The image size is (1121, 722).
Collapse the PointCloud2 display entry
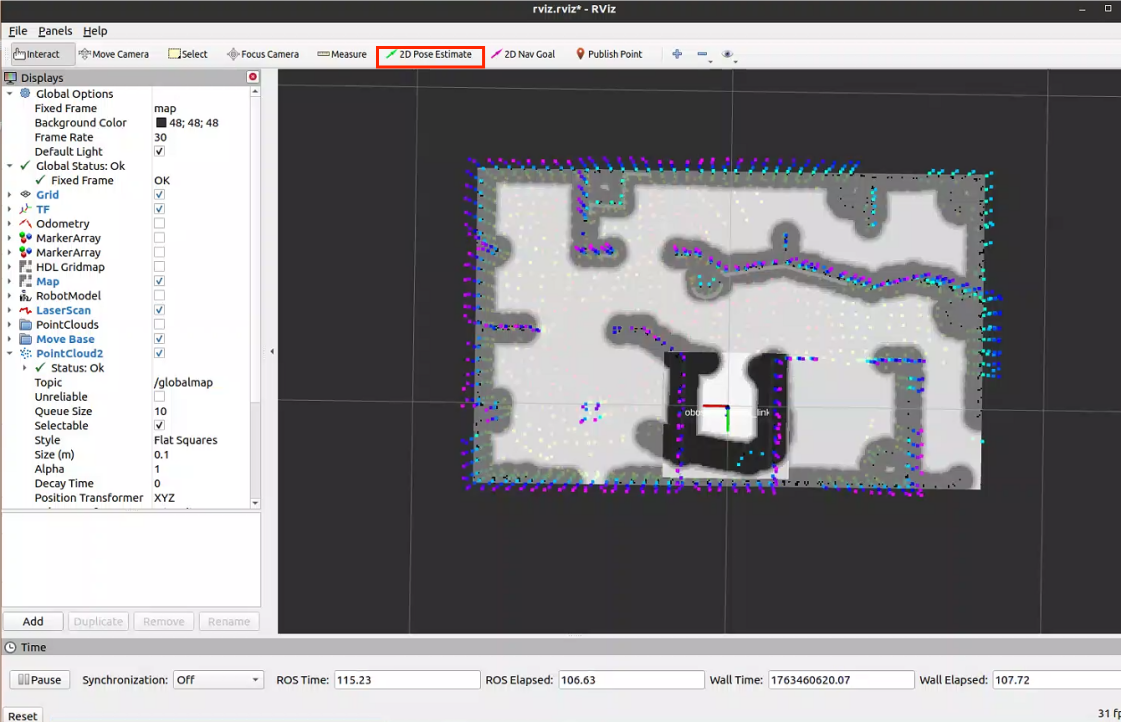point(10,354)
